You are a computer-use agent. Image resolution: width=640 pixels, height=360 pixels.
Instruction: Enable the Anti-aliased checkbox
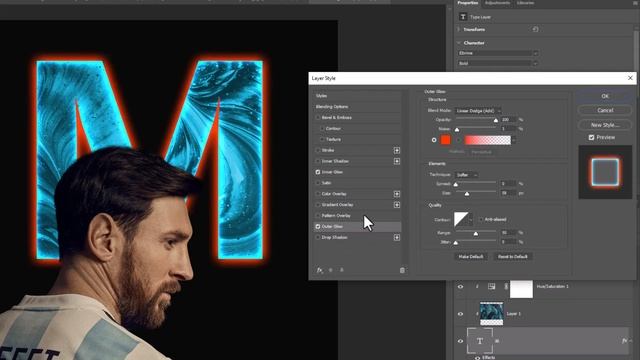click(481, 220)
